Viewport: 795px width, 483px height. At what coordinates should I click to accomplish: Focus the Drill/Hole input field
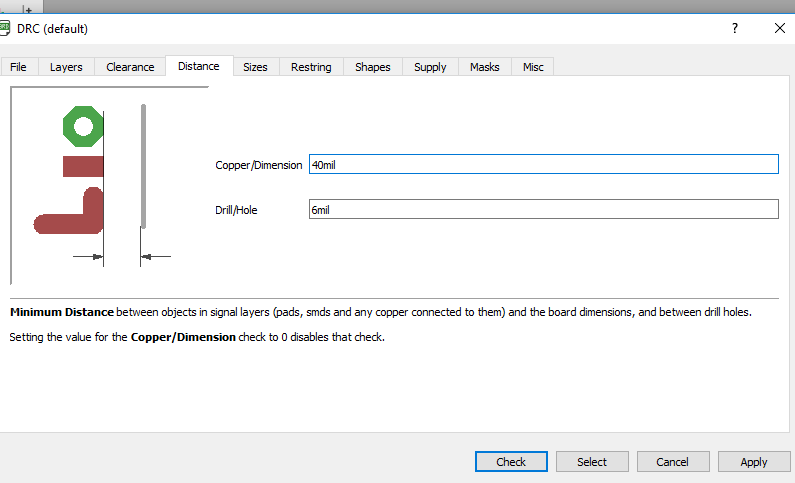coord(543,209)
